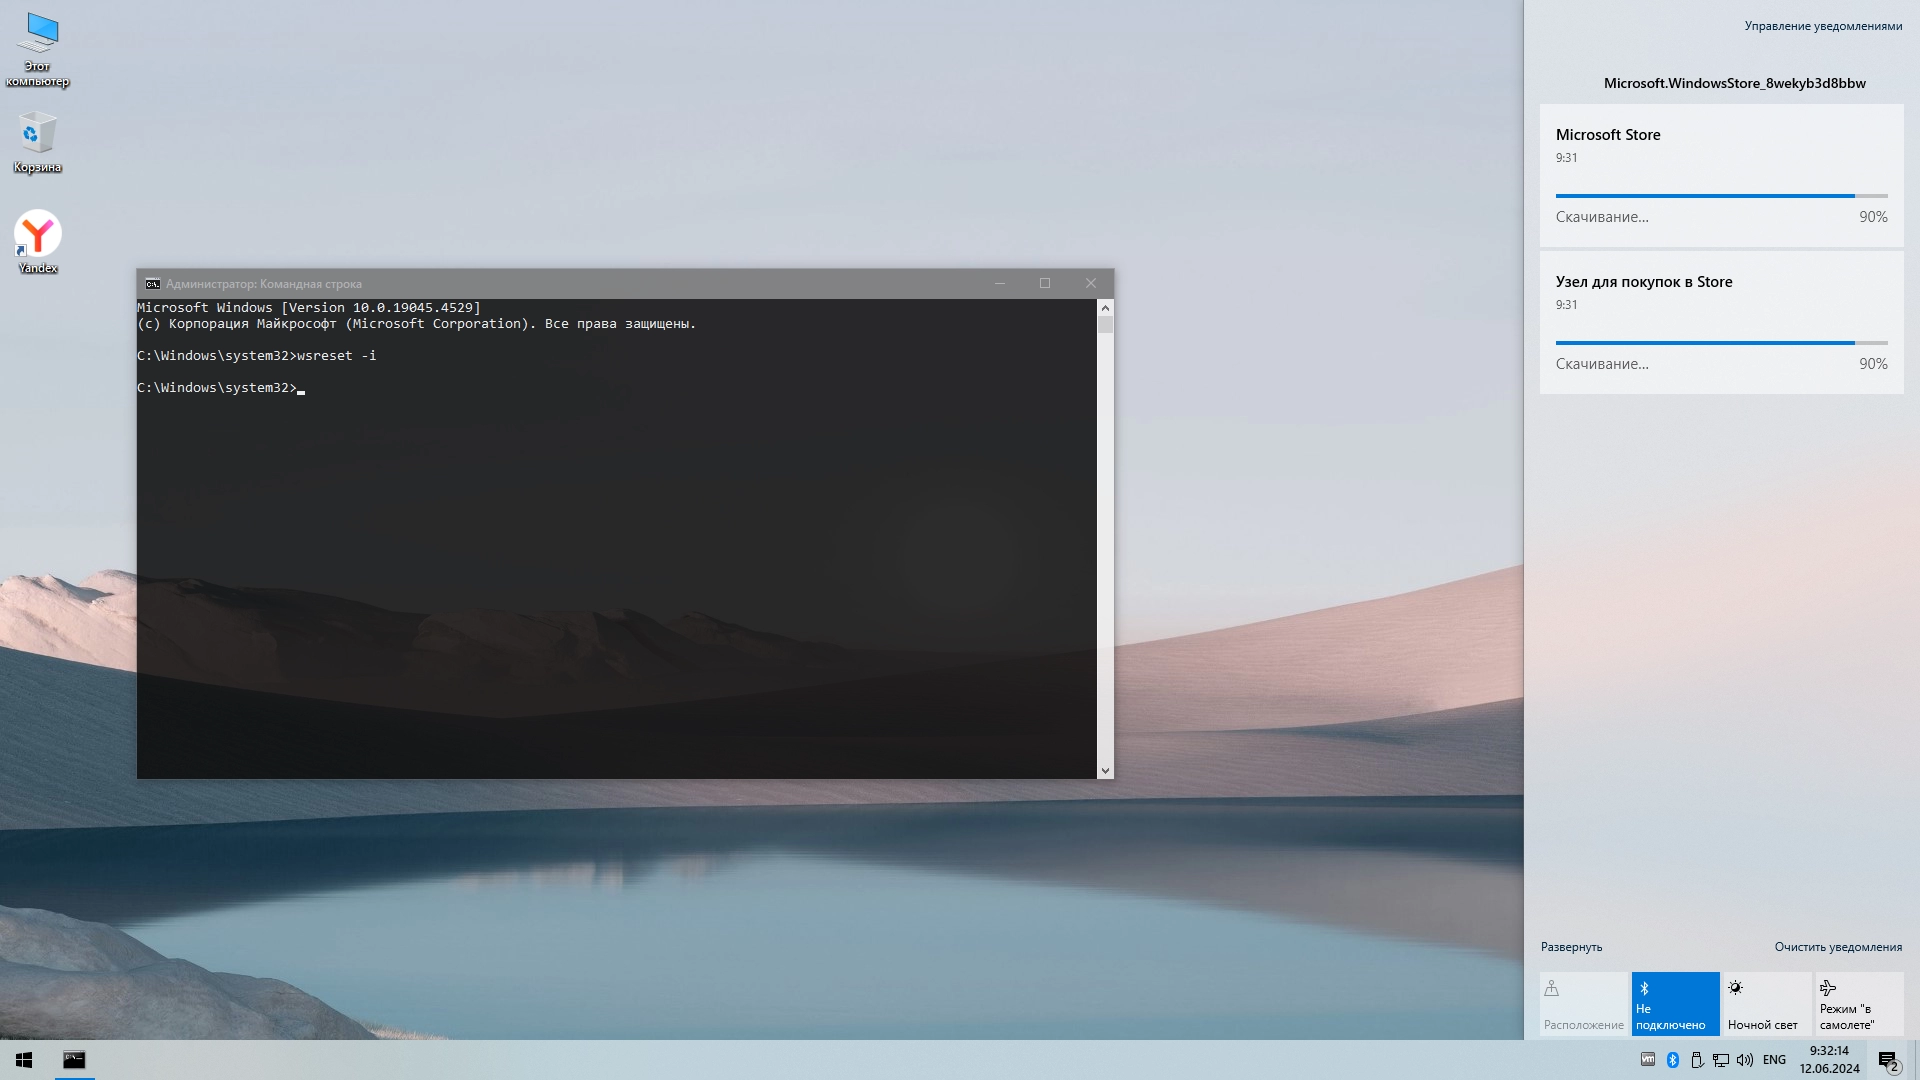Open Action Center via notifications icon
The height and width of the screenshot is (1080, 1920).
1888,1060
